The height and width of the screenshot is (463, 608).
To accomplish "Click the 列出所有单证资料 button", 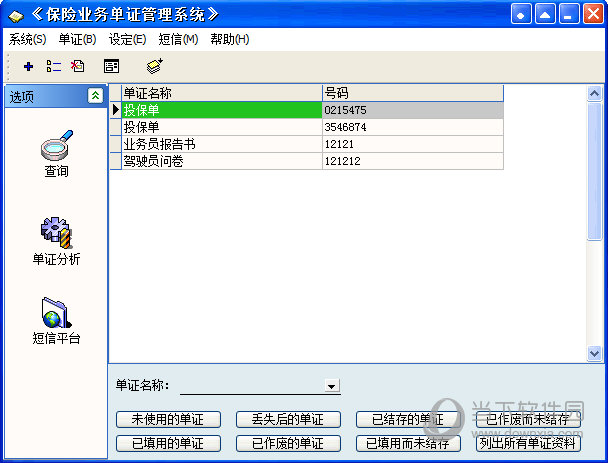I will click(x=528, y=443).
